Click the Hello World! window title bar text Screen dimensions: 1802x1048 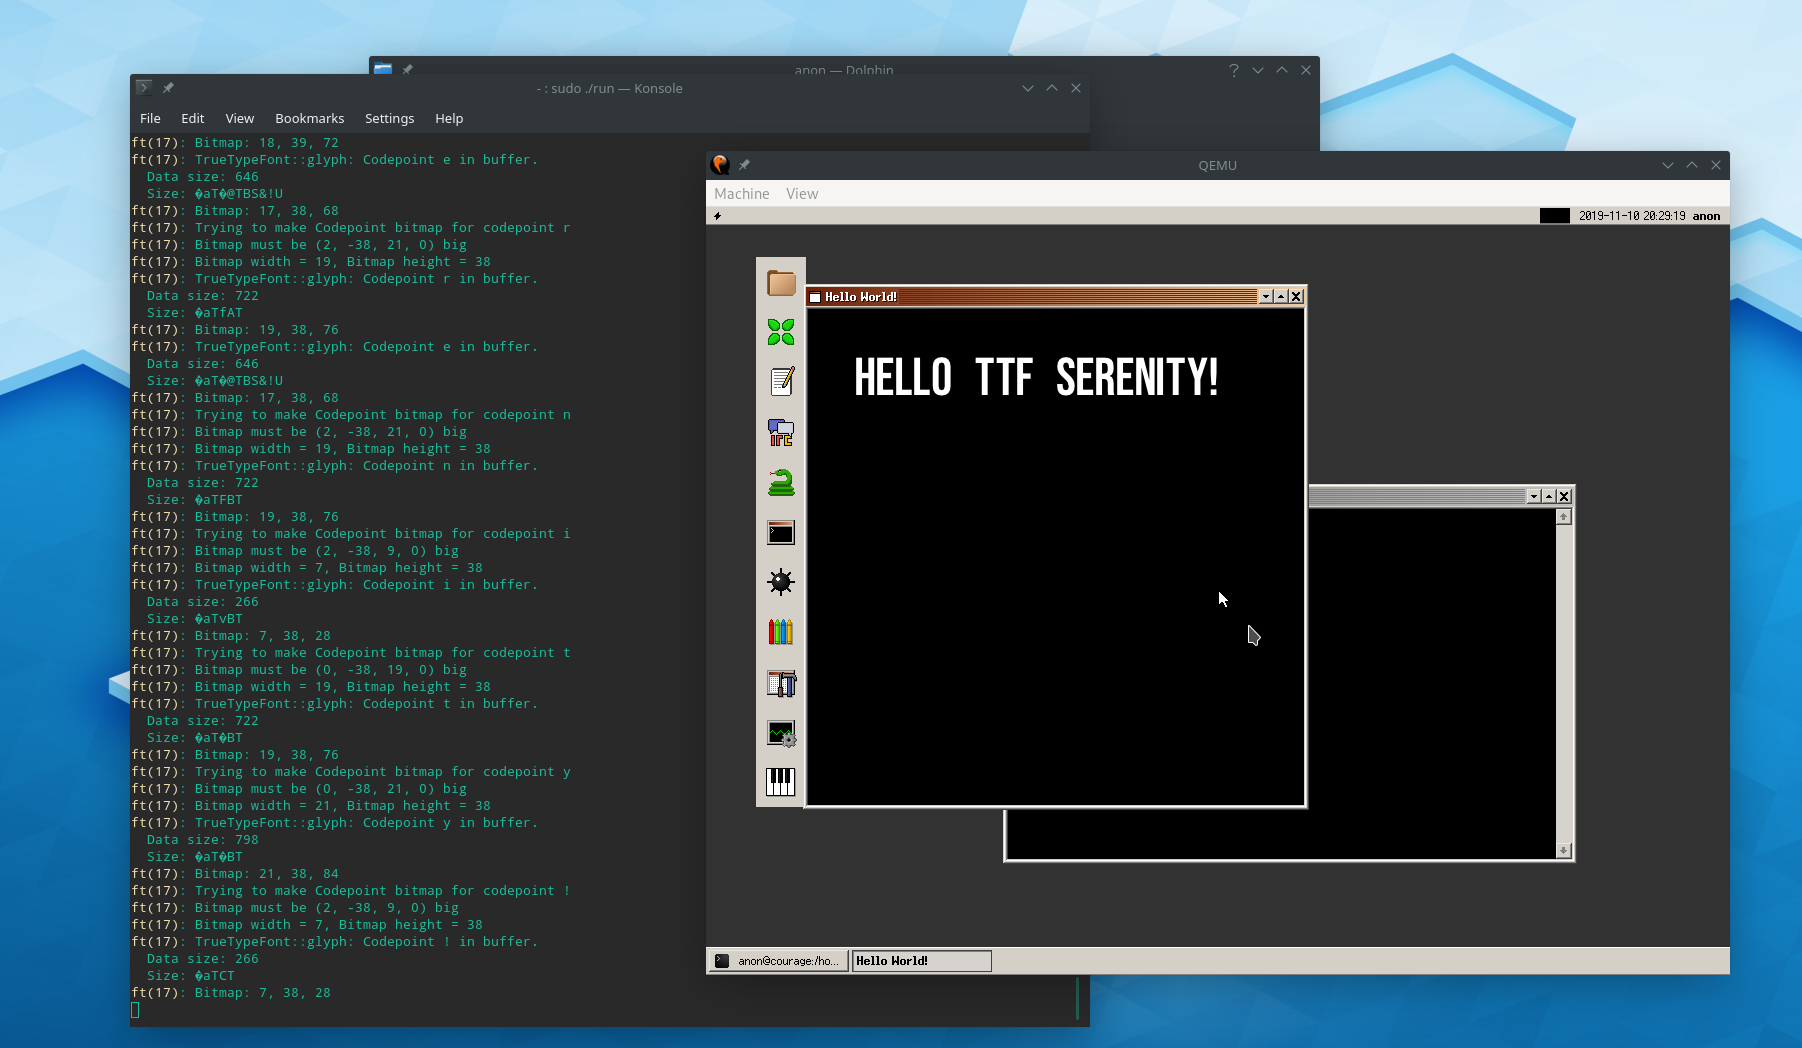(x=861, y=297)
